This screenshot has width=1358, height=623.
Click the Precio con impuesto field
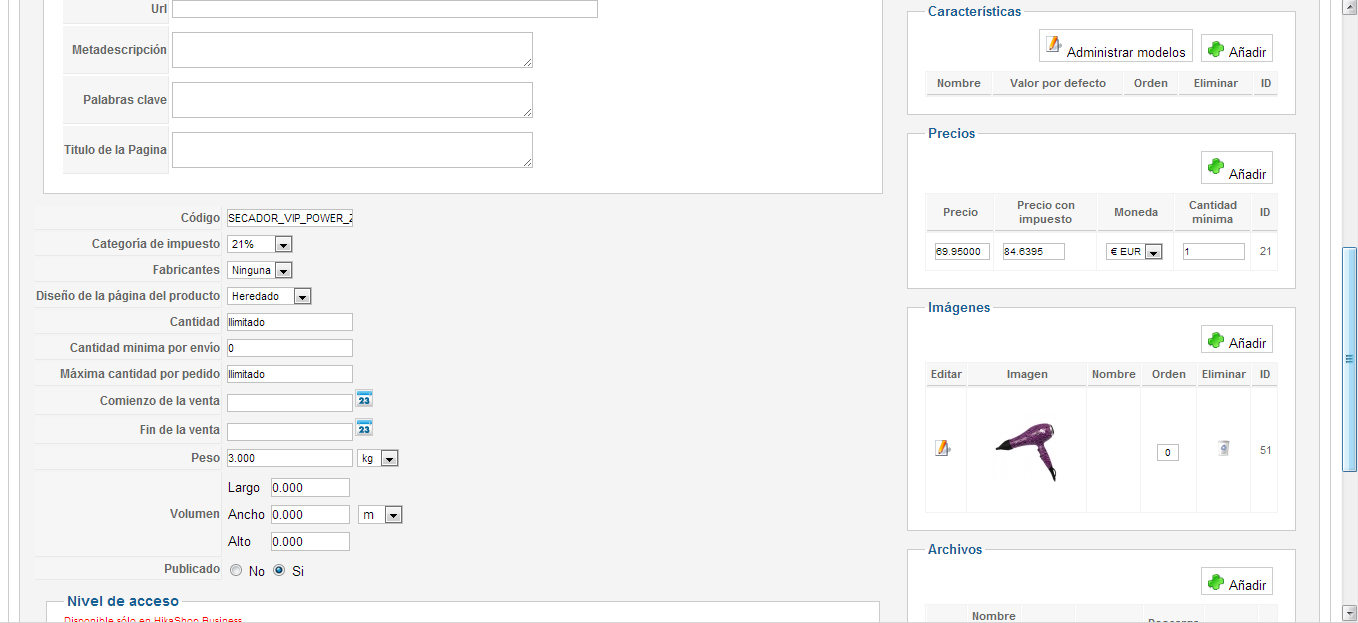click(x=1034, y=252)
